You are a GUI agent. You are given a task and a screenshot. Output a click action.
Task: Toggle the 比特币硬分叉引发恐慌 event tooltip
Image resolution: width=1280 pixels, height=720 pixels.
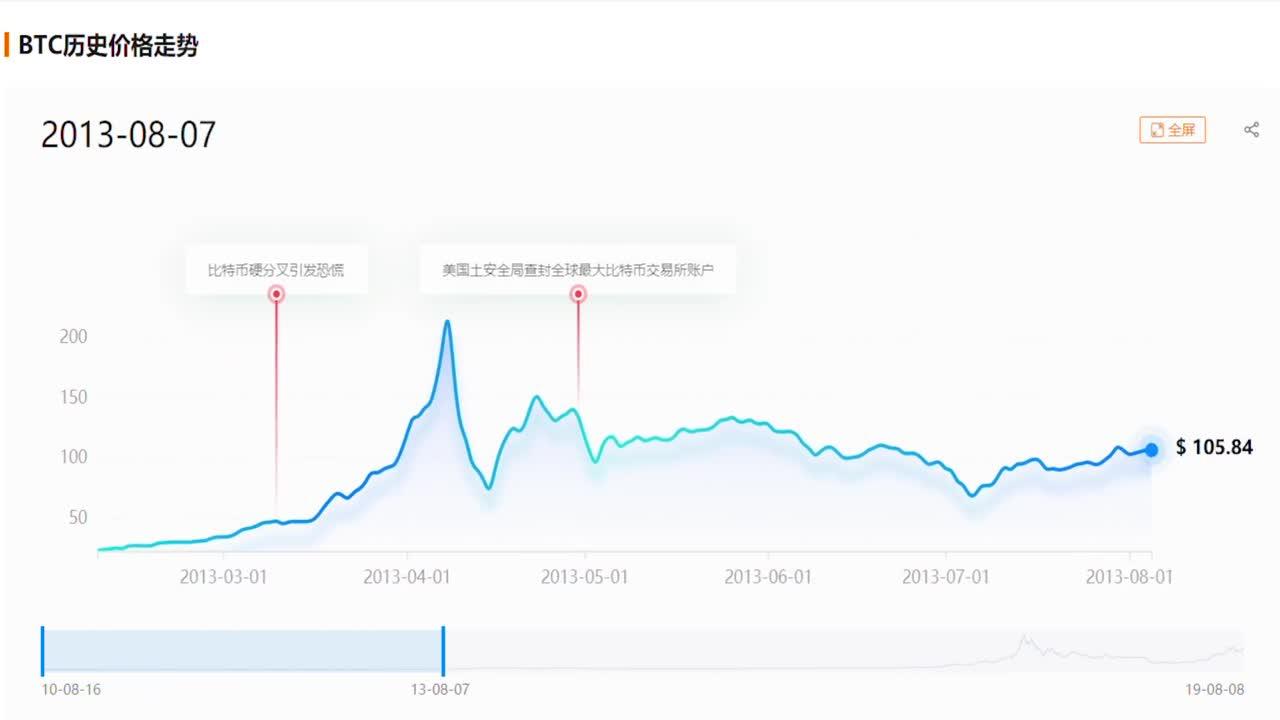click(276, 268)
